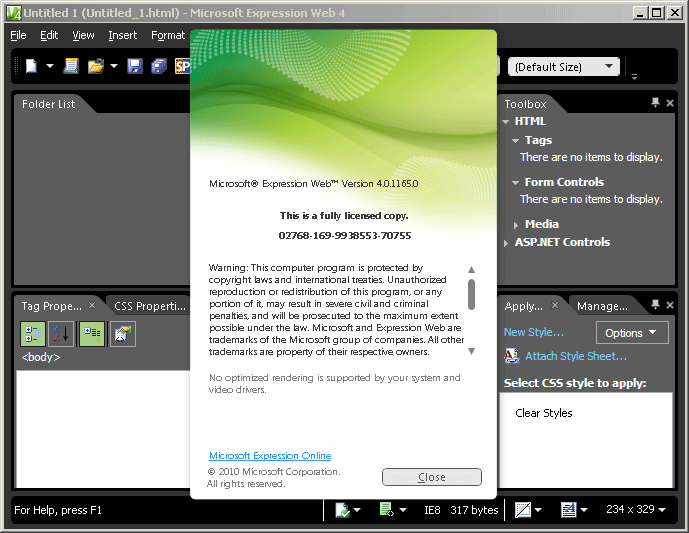
Task: Click the license text scroll down arrow
Action: 471,351
